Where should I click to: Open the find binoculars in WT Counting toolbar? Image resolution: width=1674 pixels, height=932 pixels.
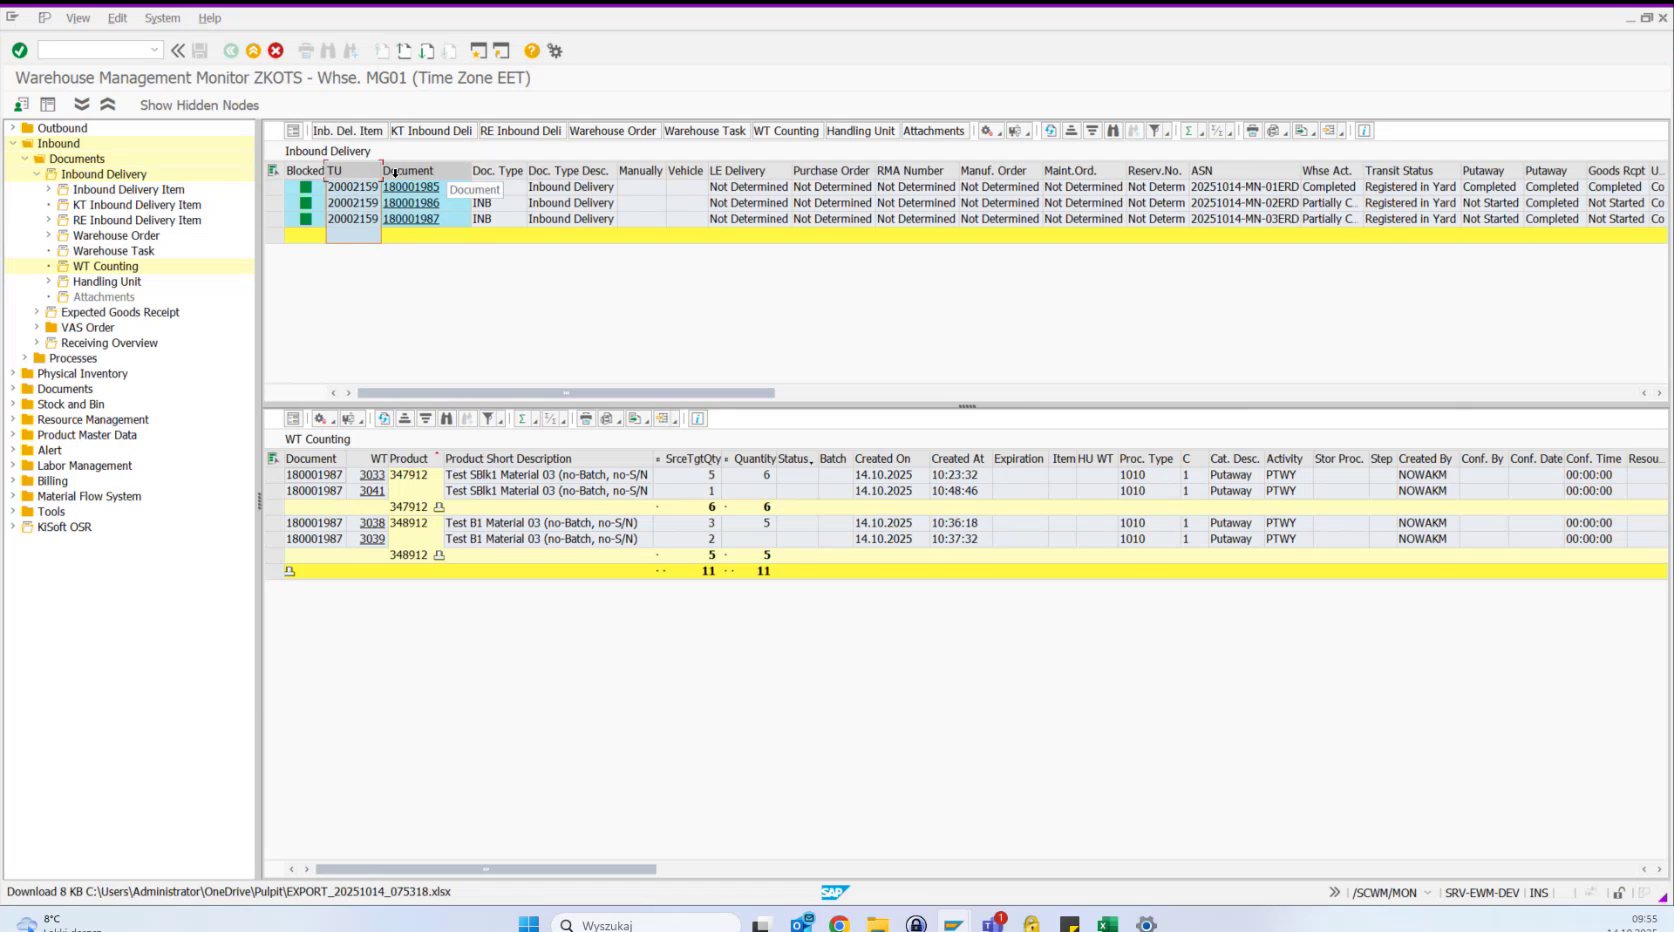click(x=447, y=418)
